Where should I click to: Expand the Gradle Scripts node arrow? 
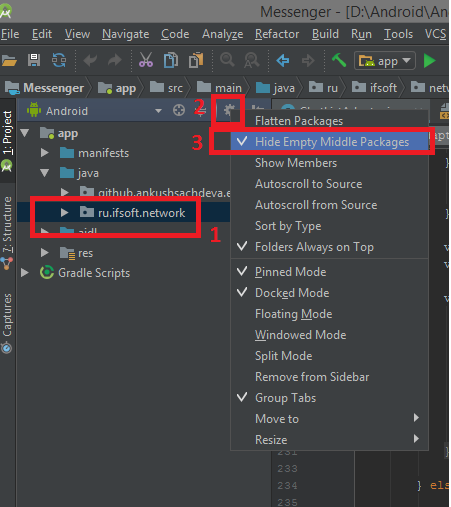25,273
